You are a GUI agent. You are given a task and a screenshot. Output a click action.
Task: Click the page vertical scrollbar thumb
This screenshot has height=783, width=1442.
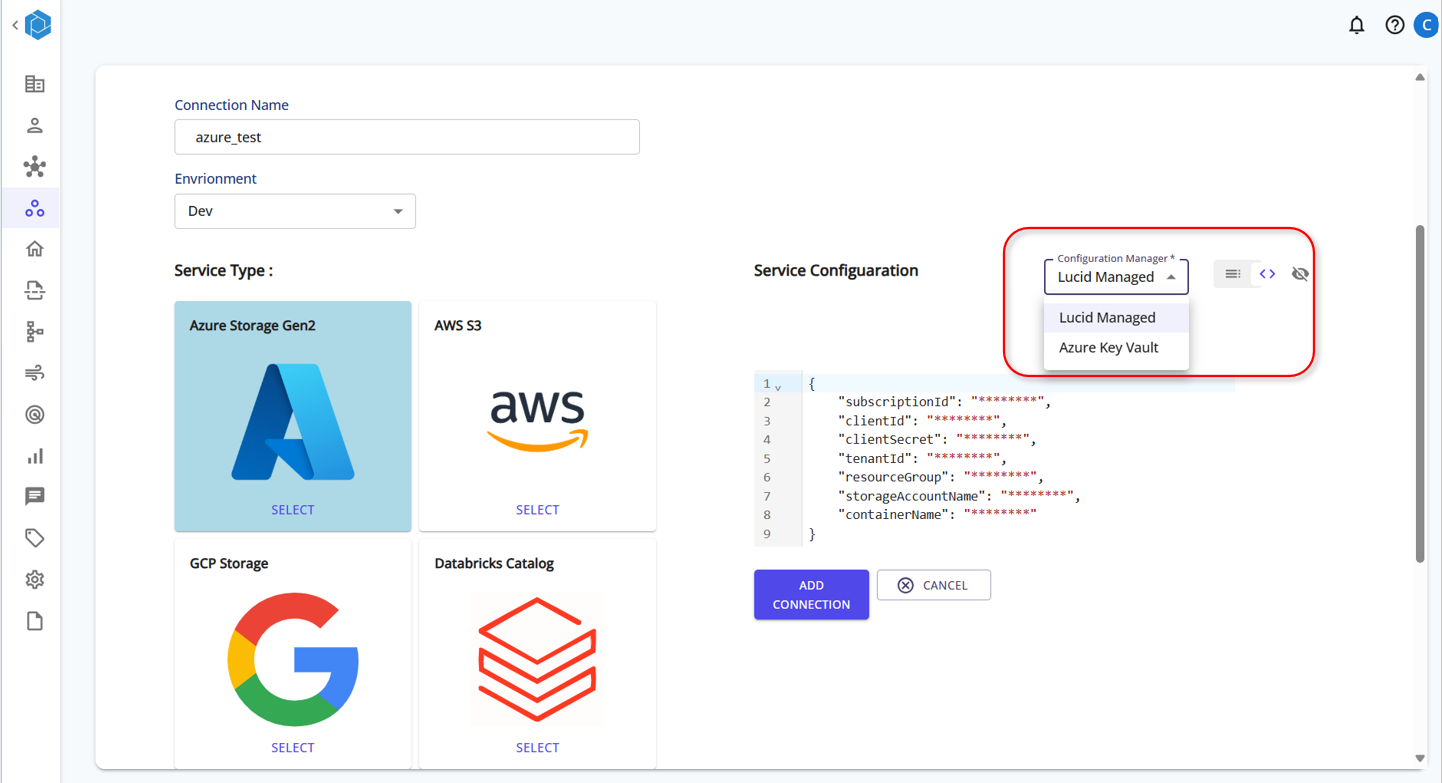pos(1420,393)
